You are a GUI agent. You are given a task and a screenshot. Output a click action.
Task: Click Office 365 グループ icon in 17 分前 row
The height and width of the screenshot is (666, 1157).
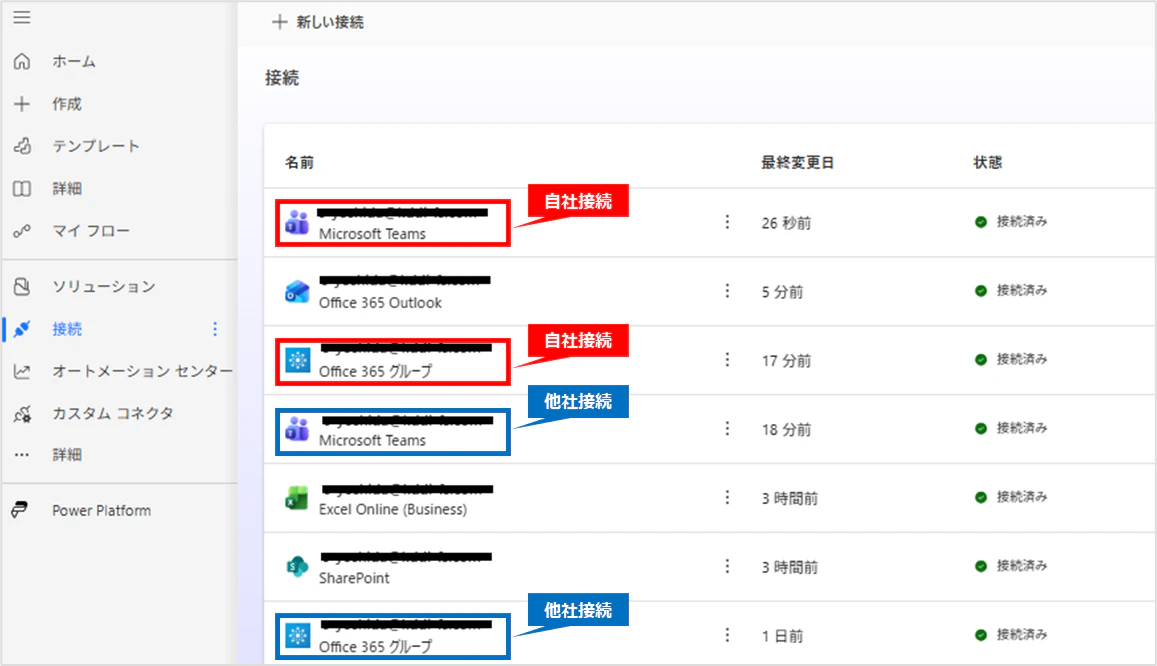coord(298,360)
